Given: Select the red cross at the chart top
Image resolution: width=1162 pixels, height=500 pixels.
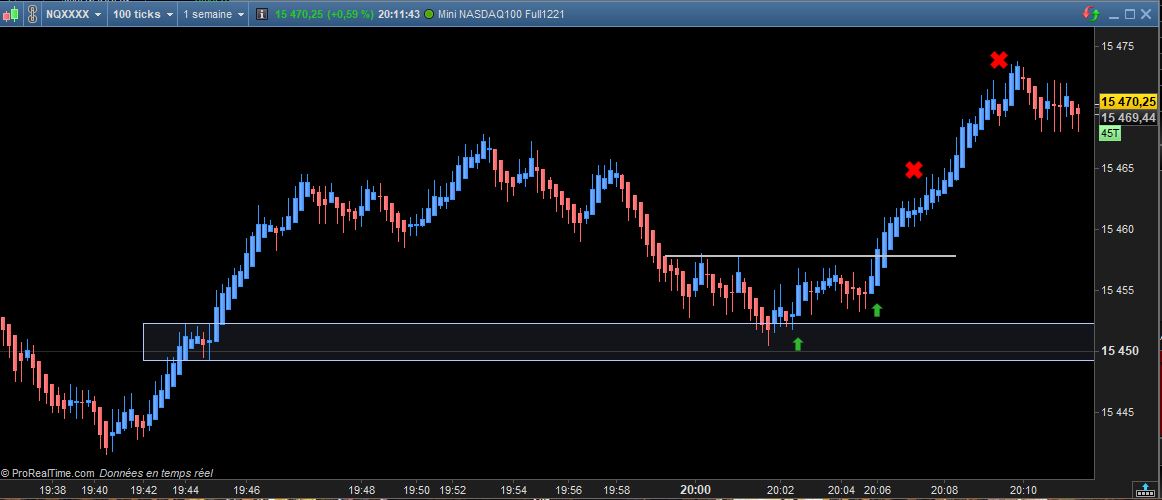Looking at the screenshot, I should (x=999, y=60).
